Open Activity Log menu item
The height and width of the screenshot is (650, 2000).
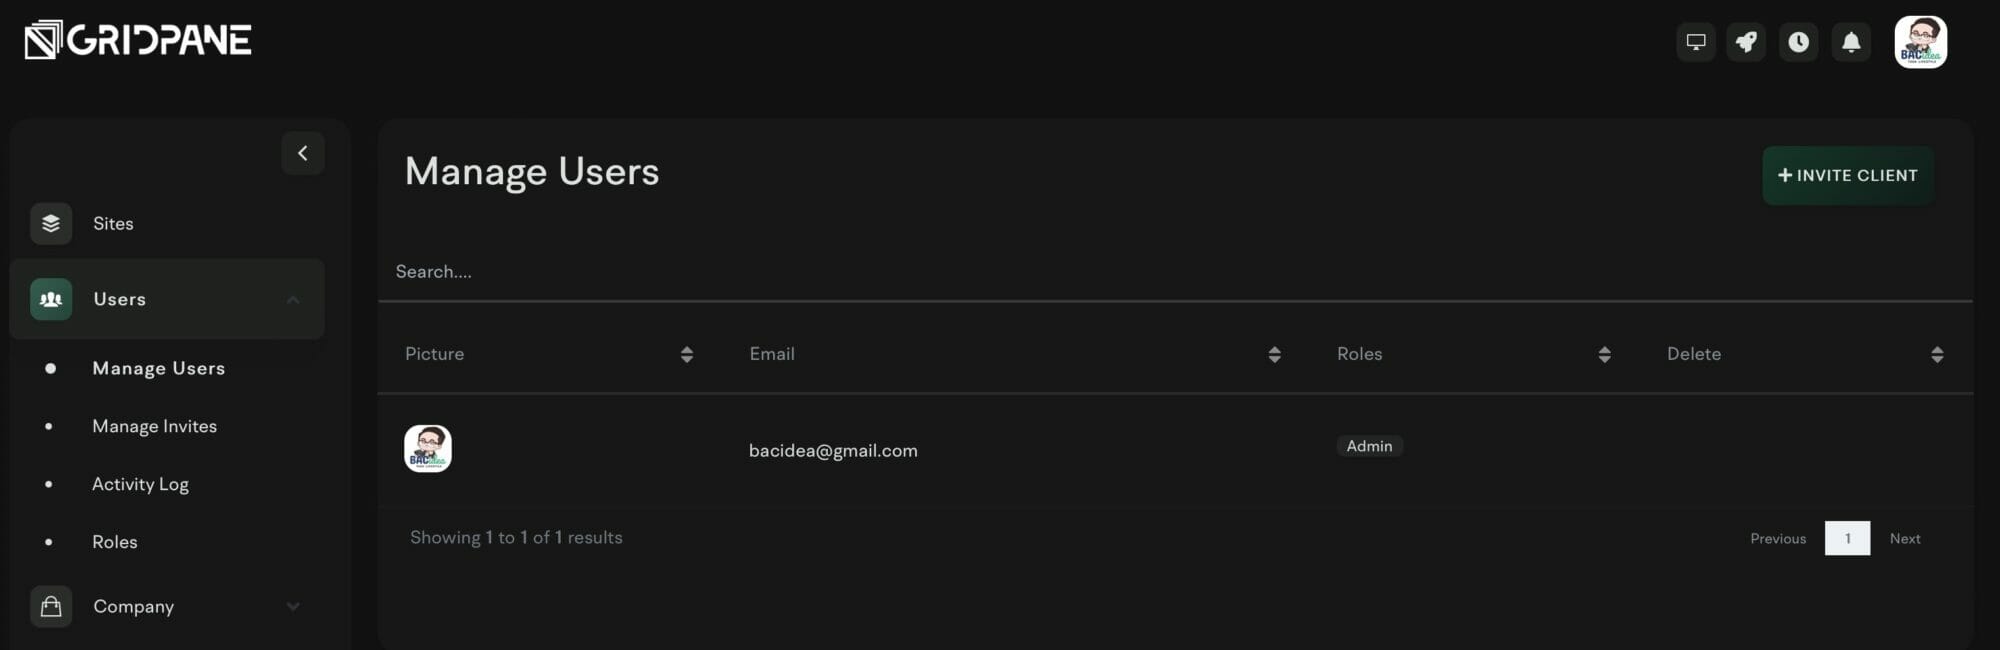[x=140, y=484]
